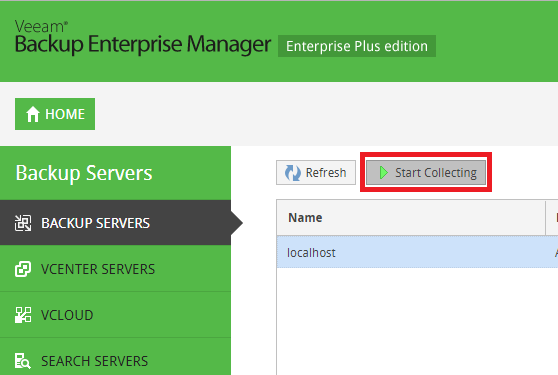
Task: Select the house icon on Home
Action: point(33,114)
